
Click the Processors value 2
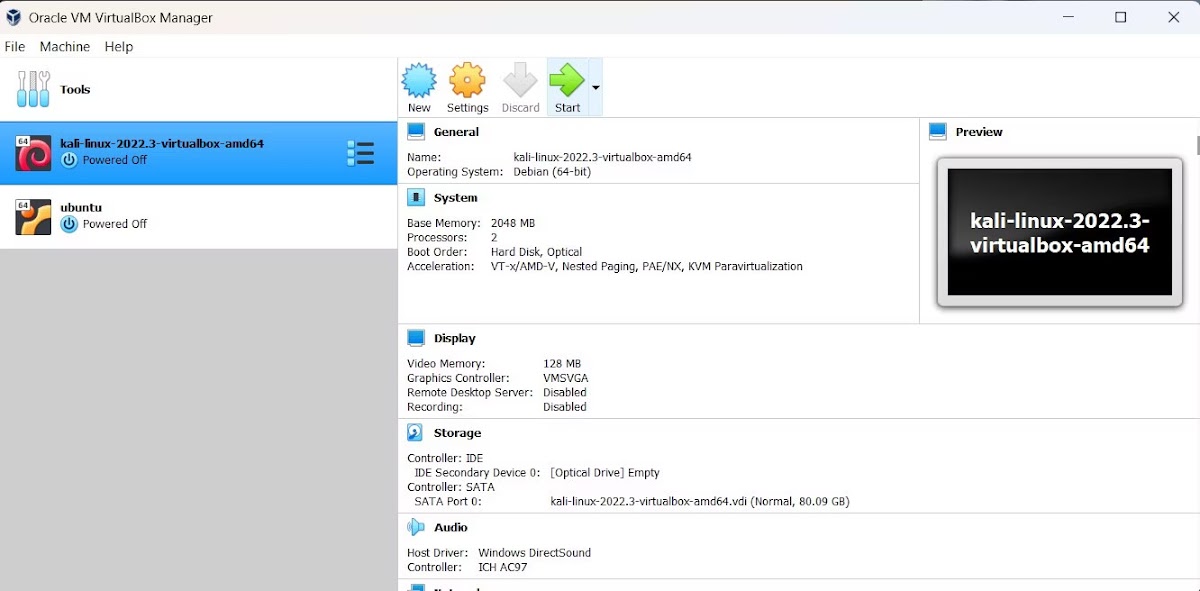(x=494, y=238)
